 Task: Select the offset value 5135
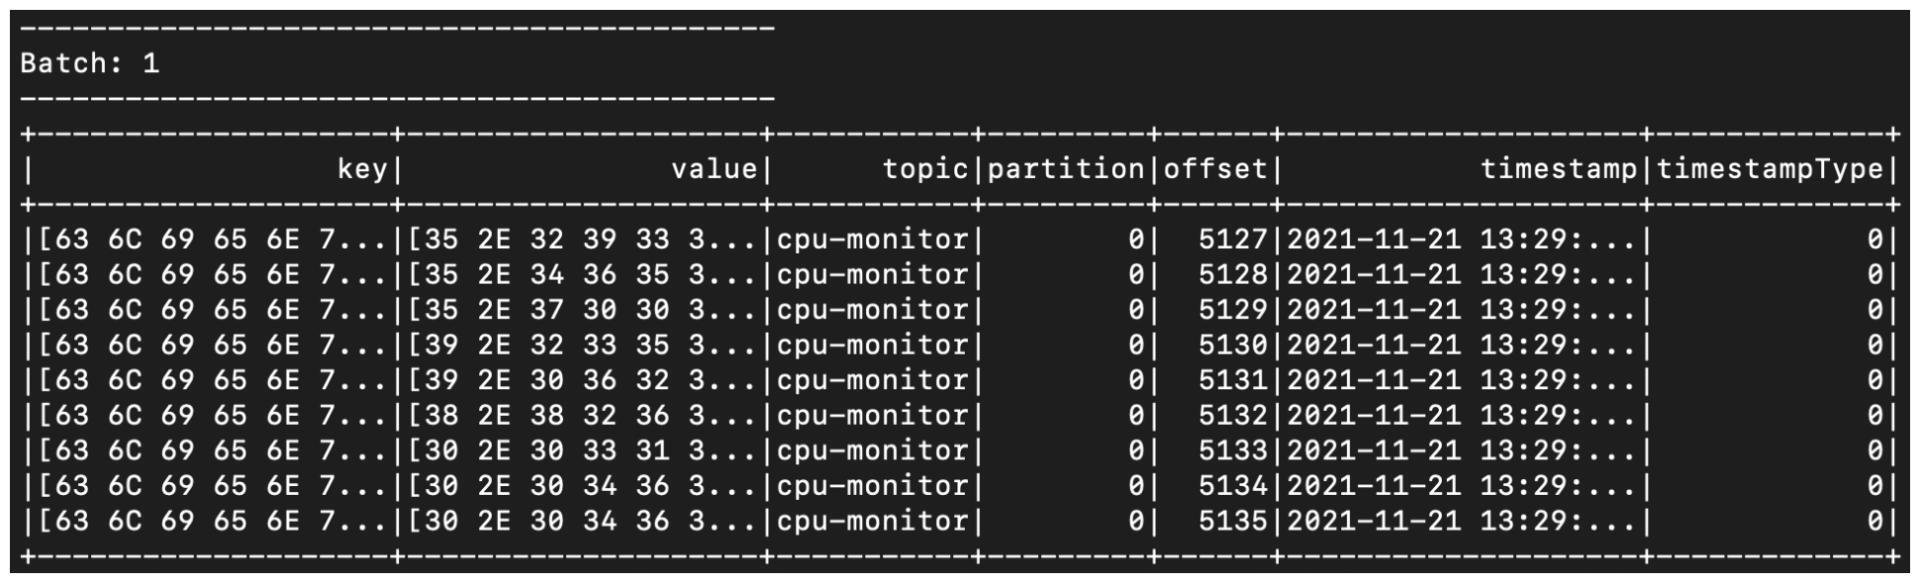[x=1232, y=521]
